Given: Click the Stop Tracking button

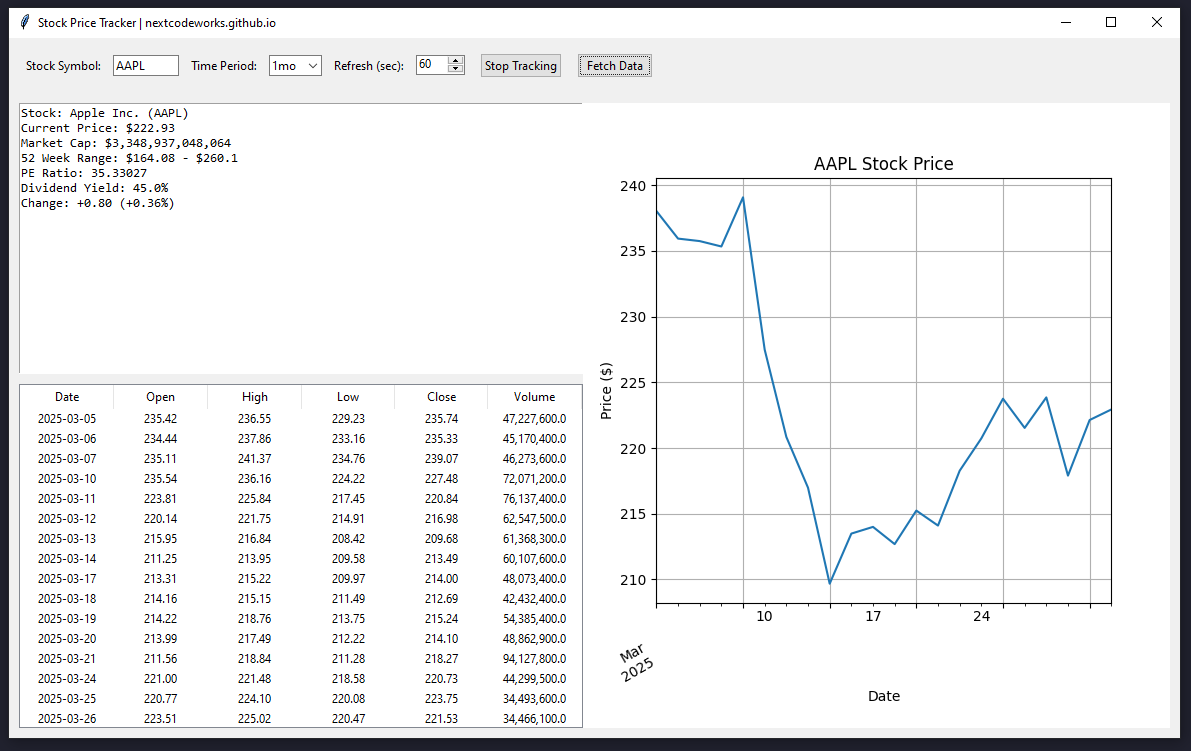Looking at the screenshot, I should point(521,66).
